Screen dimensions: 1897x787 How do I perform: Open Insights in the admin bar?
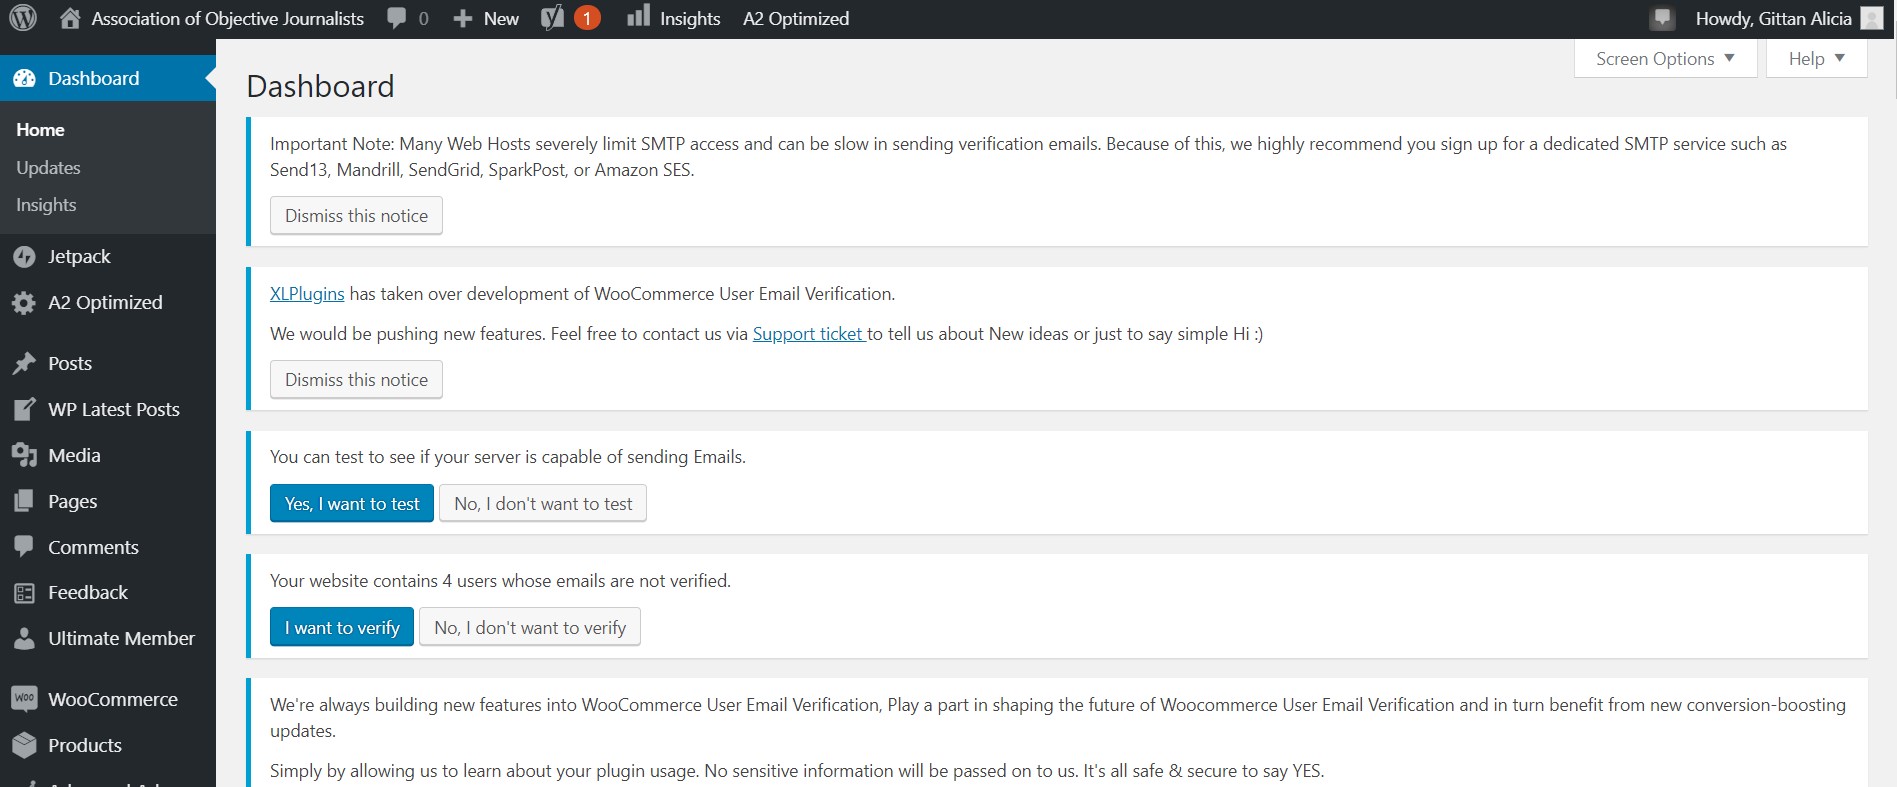pos(690,18)
